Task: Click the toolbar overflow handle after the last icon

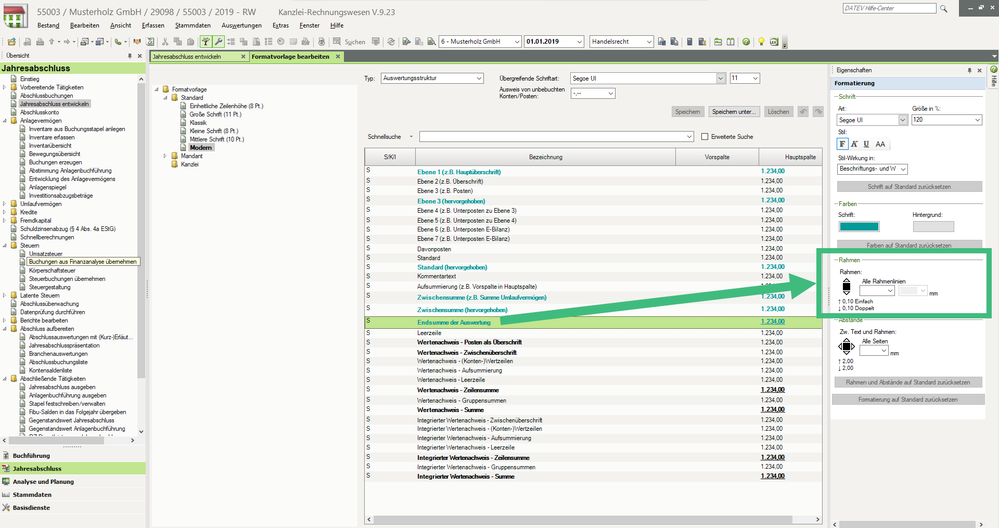Action: tap(785, 43)
